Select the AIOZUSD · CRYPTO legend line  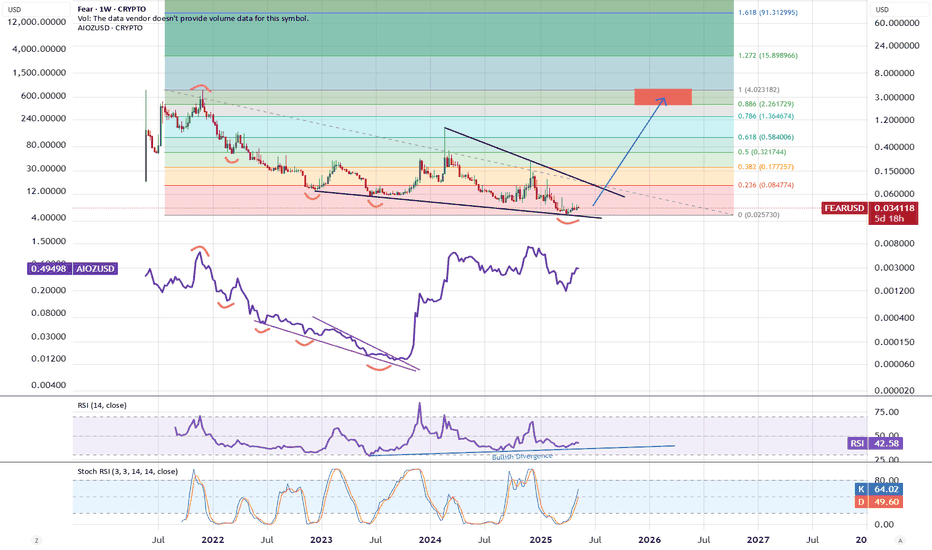(x=110, y=28)
